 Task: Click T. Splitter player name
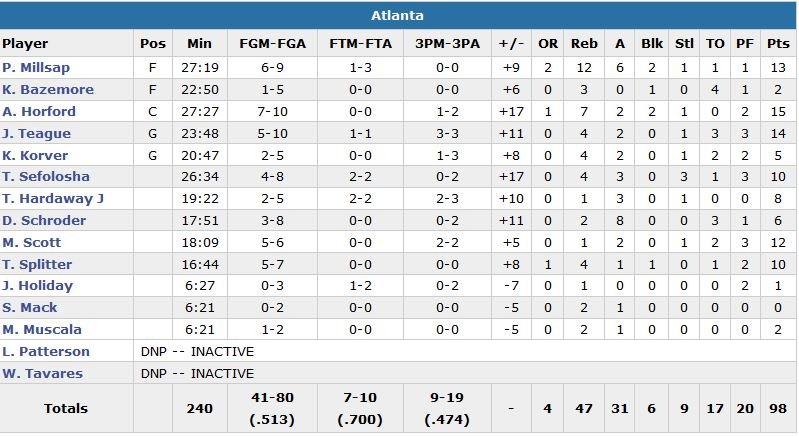[x=38, y=264]
